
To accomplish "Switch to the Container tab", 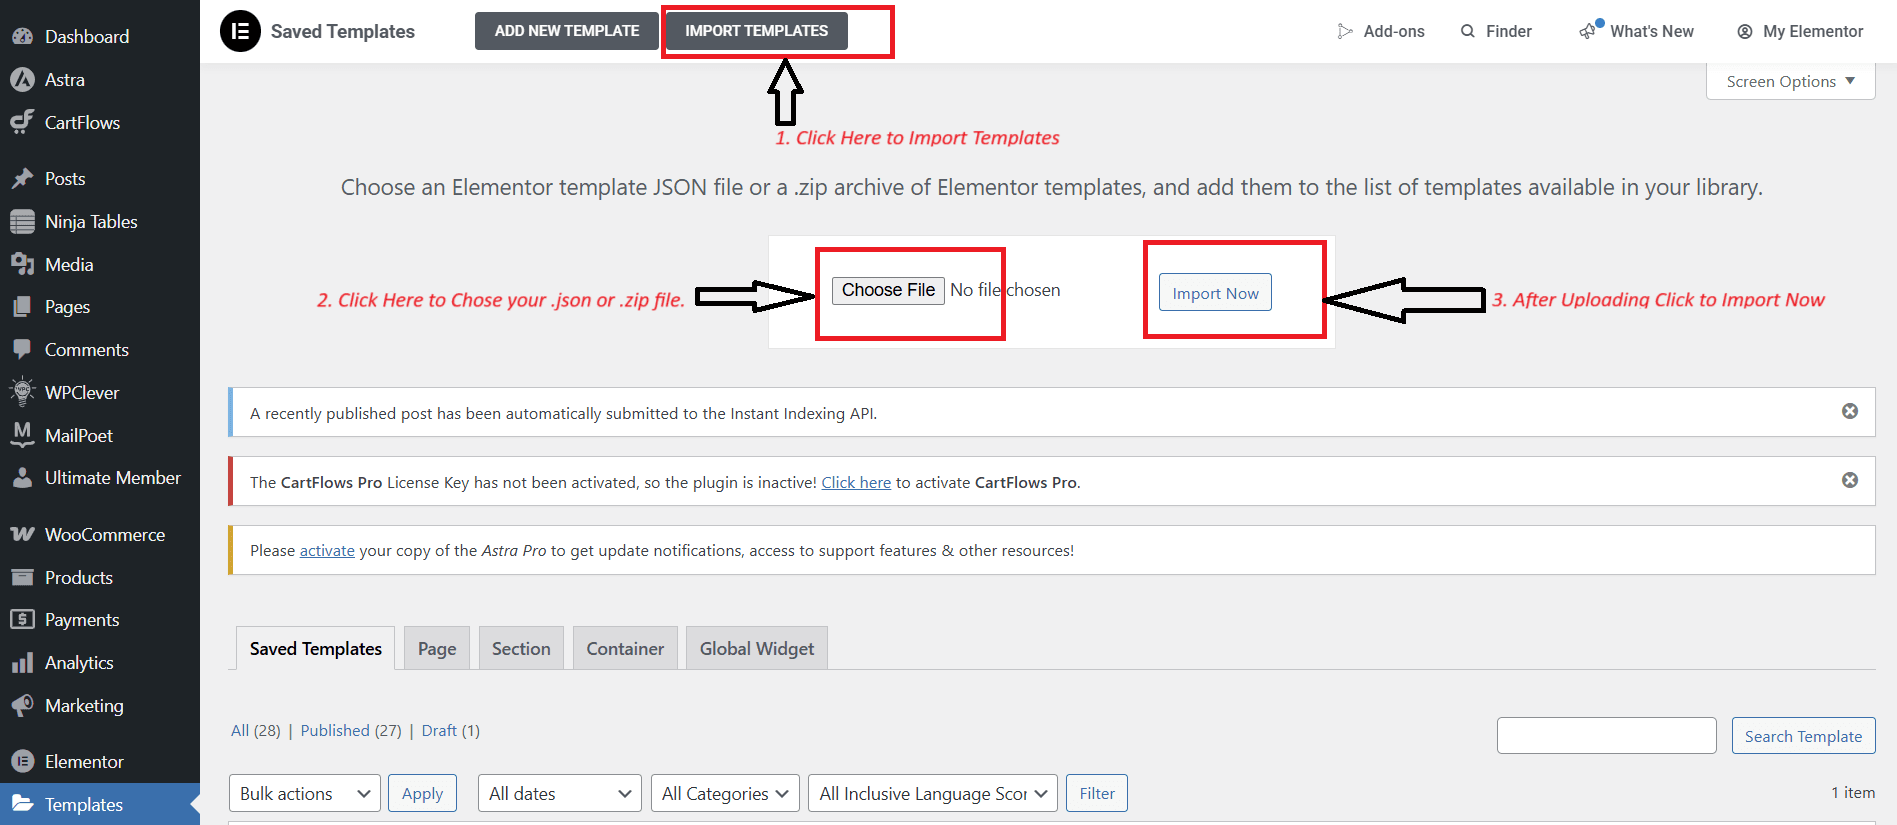I will pos(625,648).
